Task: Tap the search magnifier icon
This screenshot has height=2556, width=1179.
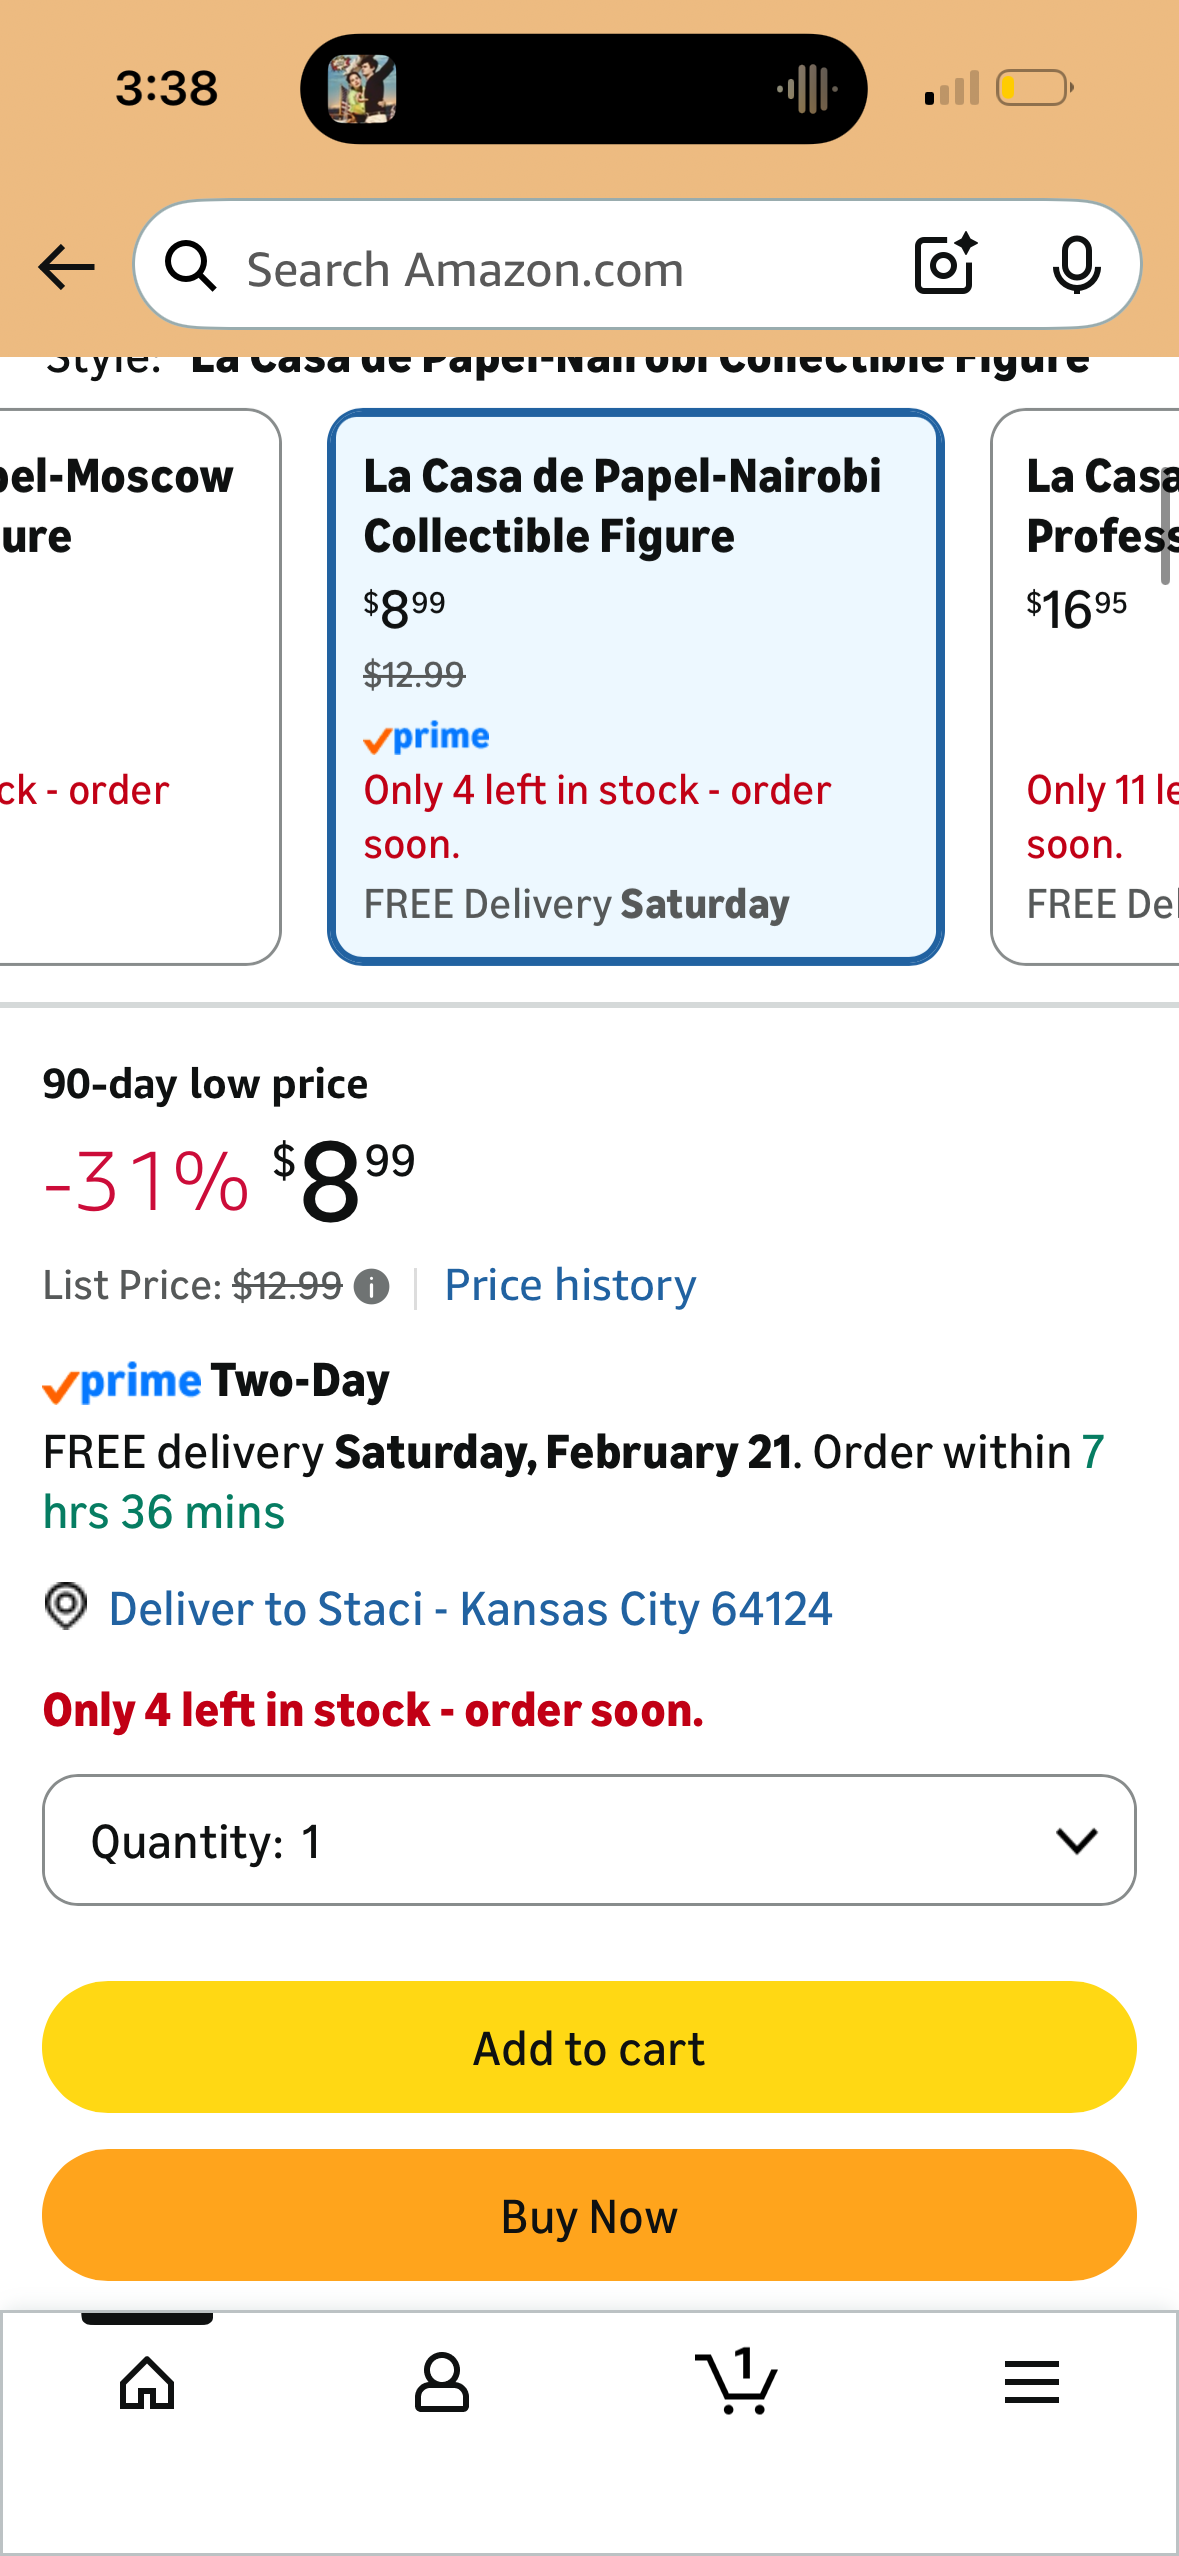Action: pos(191,266)
